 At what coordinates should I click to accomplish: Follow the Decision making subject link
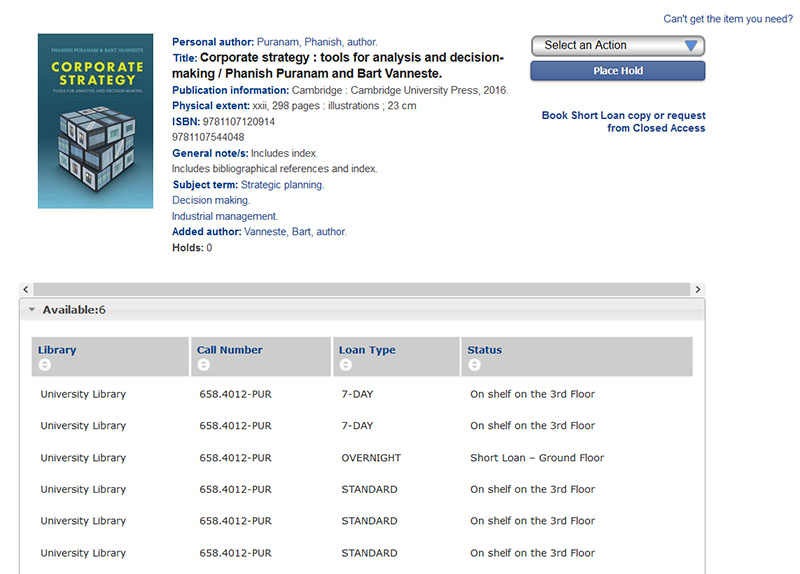coord(211,200)
